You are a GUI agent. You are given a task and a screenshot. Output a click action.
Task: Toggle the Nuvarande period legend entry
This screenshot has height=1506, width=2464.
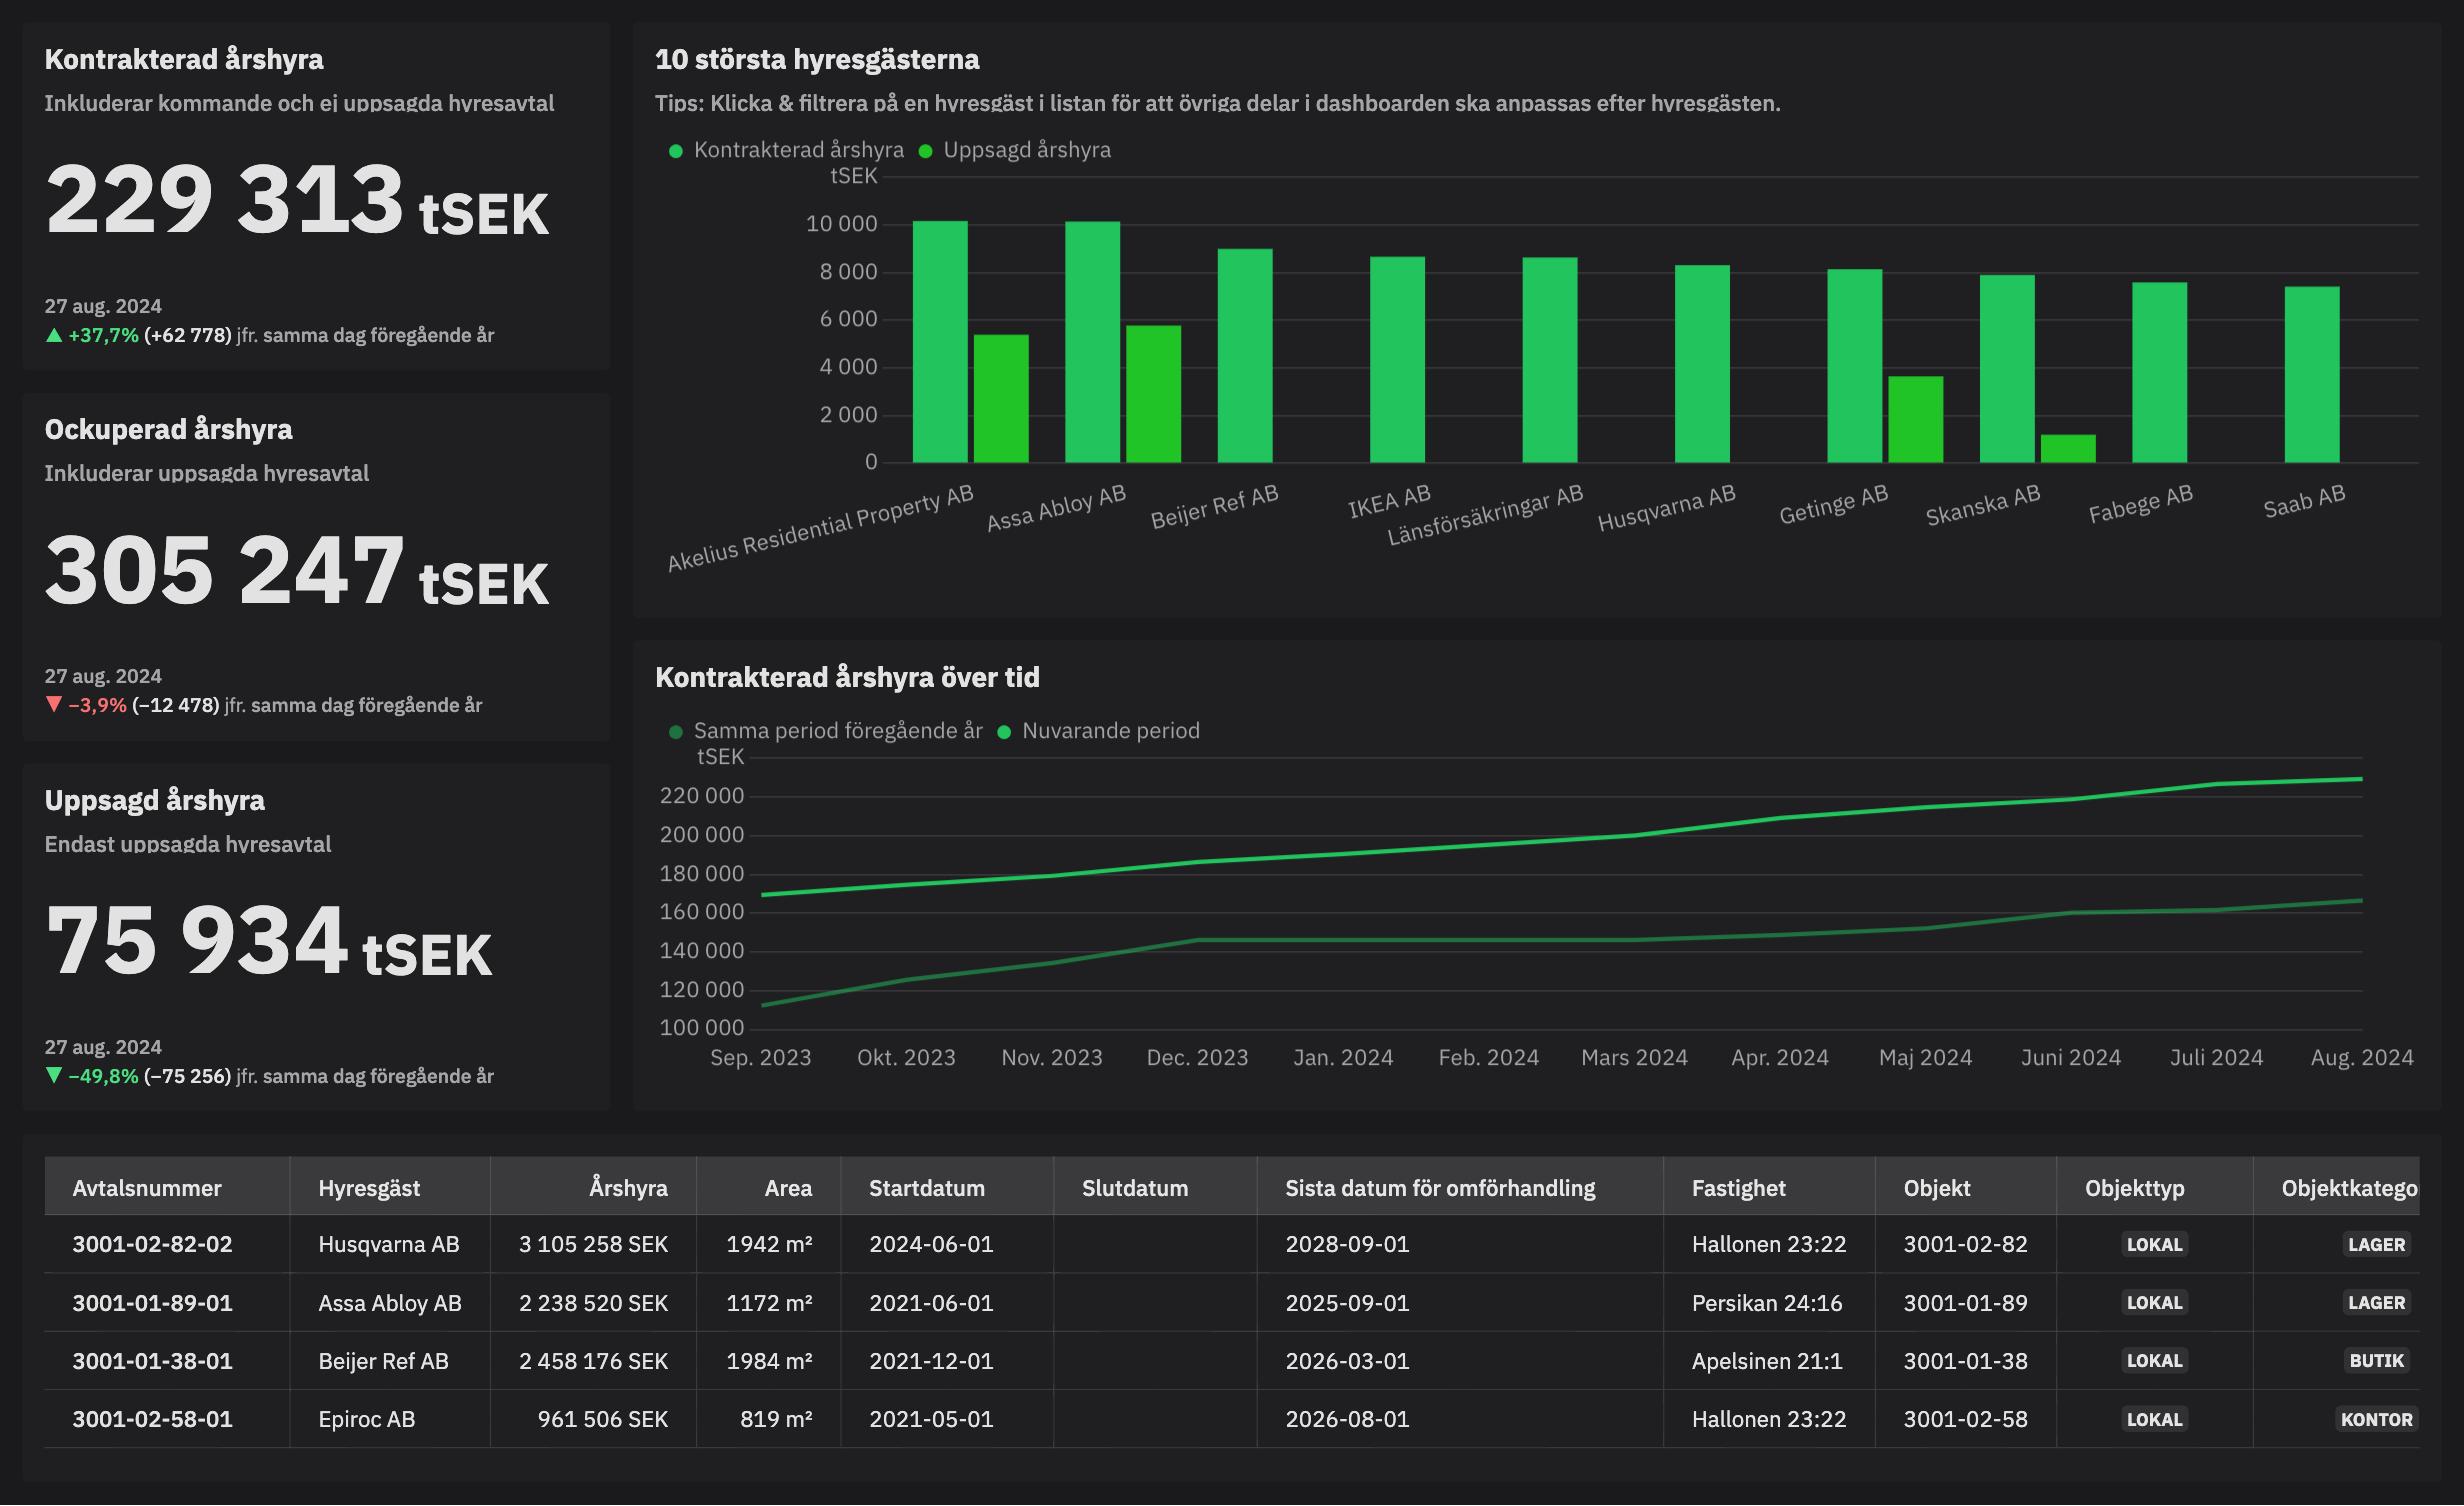[x=1099, y=731]
